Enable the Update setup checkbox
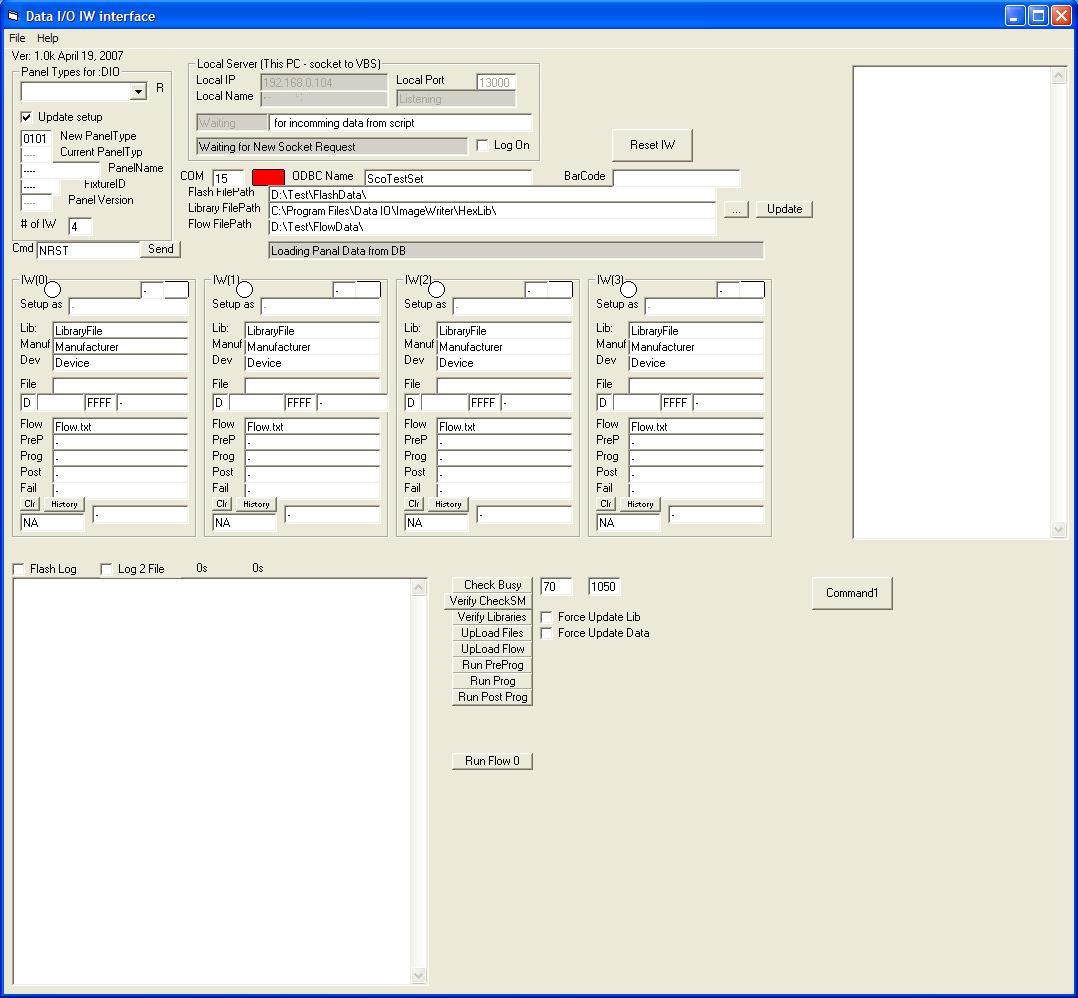This screenshot has width=1078, height=998. (x=27, y=117)
